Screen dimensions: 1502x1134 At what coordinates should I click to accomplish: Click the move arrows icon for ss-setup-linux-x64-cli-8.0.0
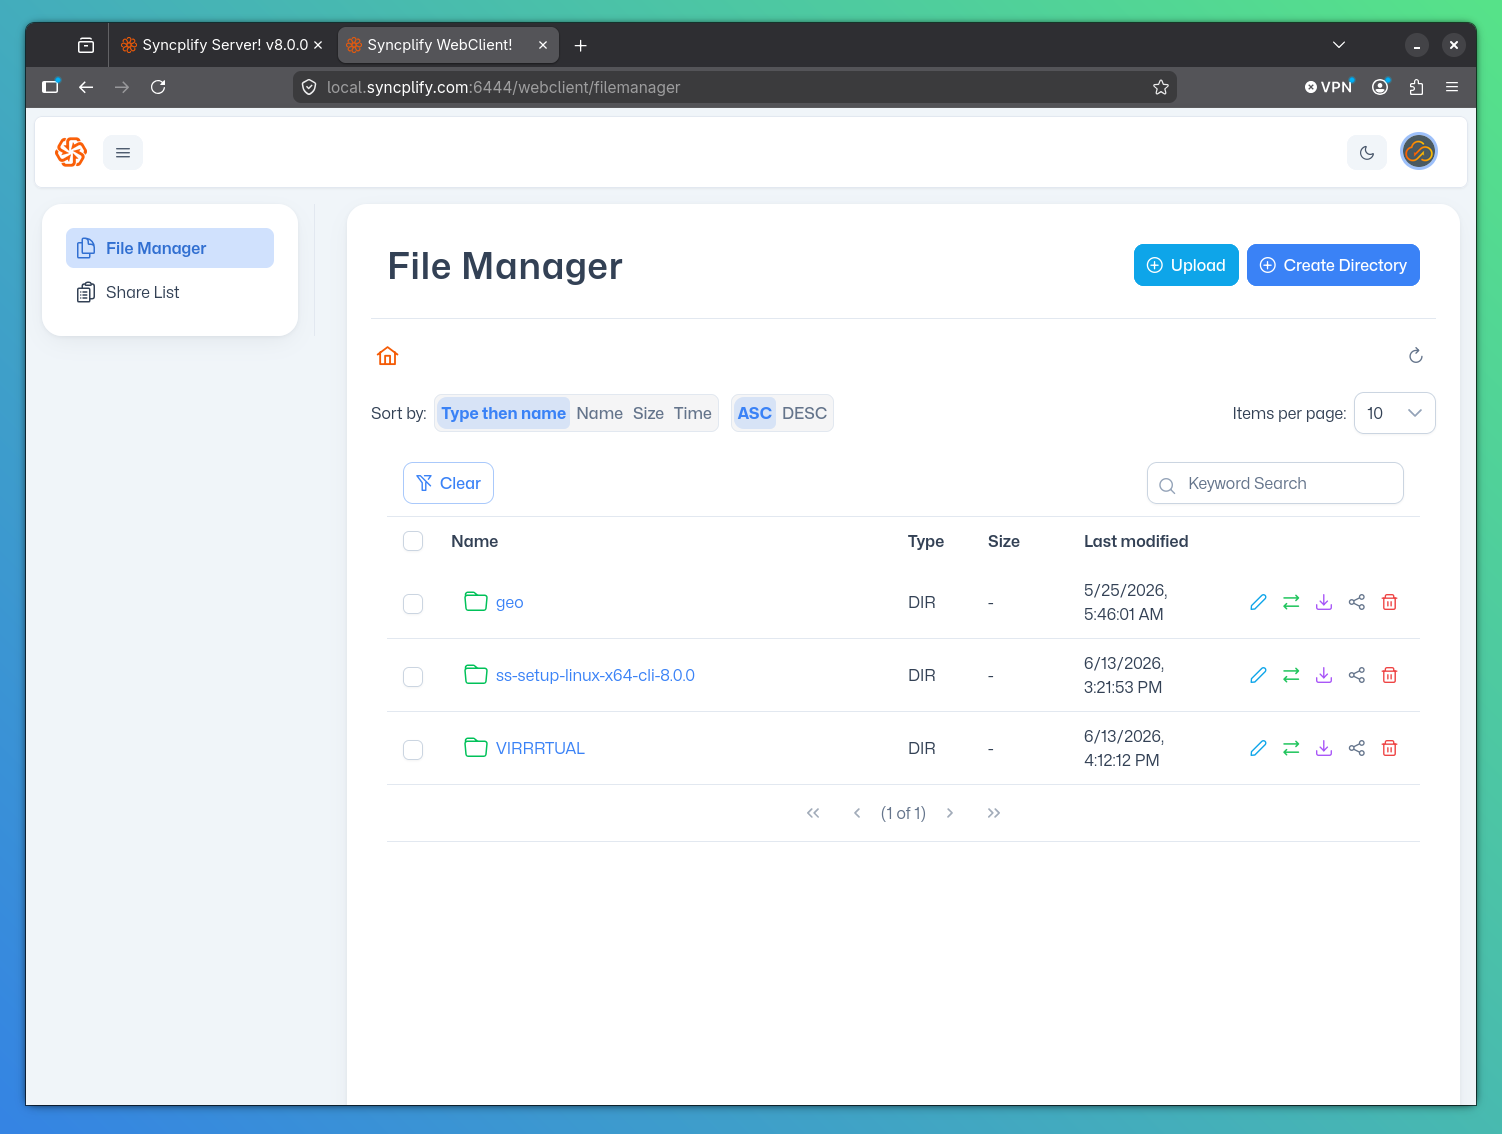point(1291,675)
